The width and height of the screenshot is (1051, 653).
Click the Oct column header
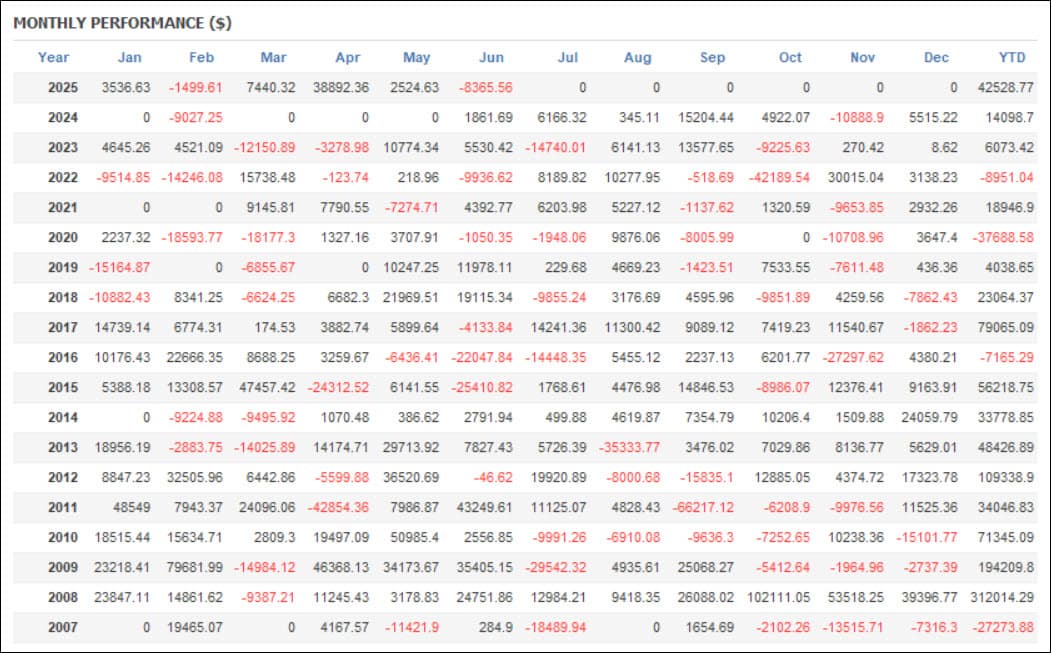[790, 58]
